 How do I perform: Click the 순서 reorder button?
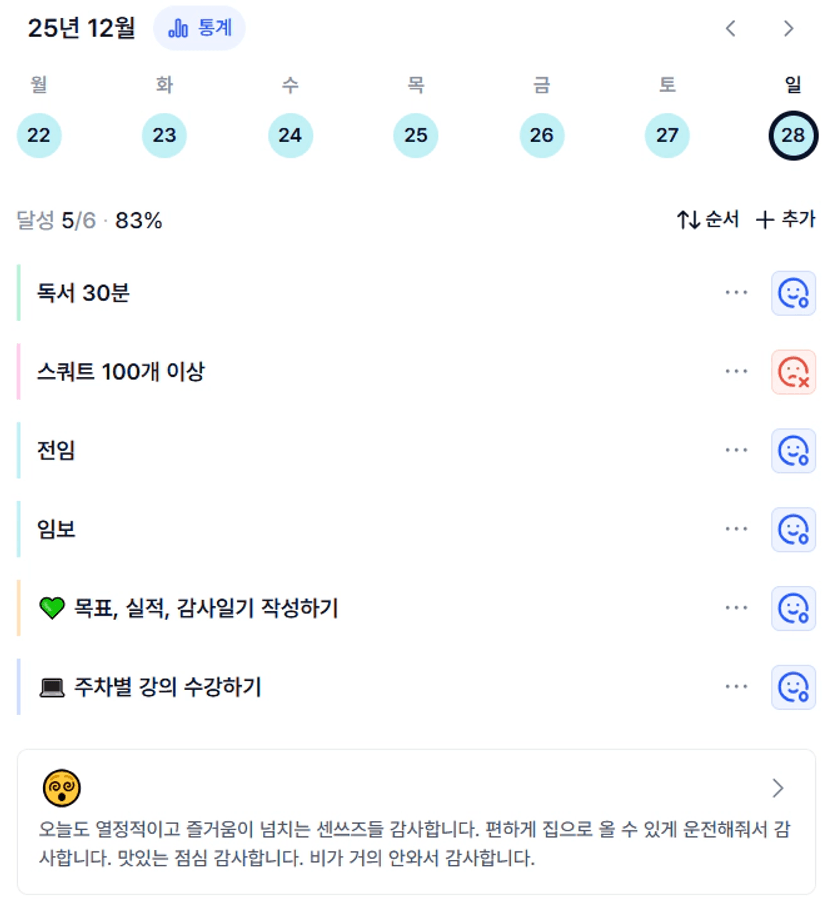click(x=708, y=220)
